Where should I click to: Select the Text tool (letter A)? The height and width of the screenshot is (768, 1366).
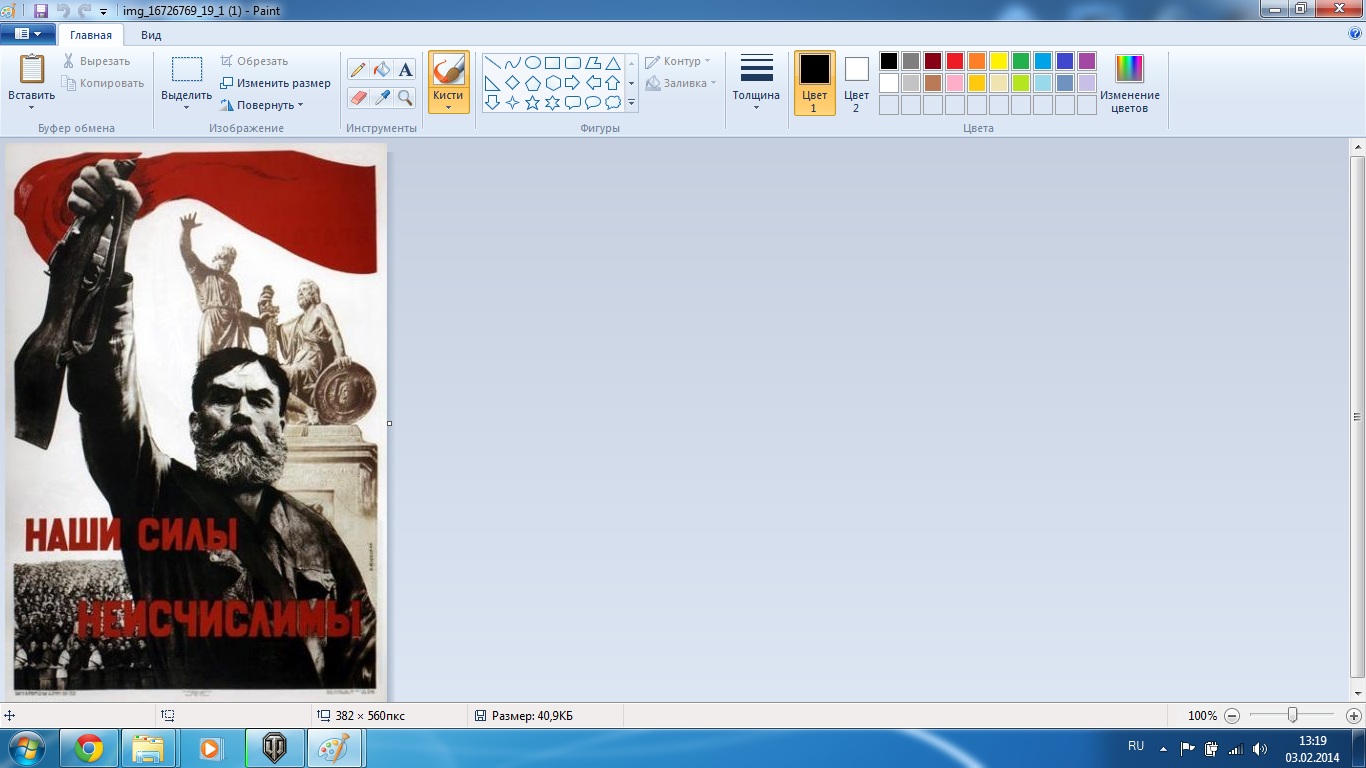tap(405, 69)
